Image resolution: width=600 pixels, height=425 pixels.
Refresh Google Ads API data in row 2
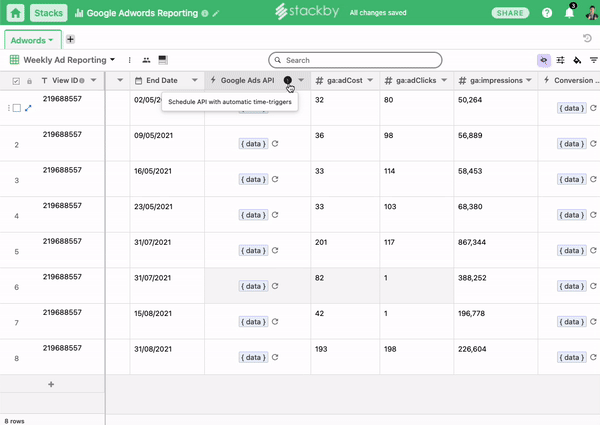[275, 144]
